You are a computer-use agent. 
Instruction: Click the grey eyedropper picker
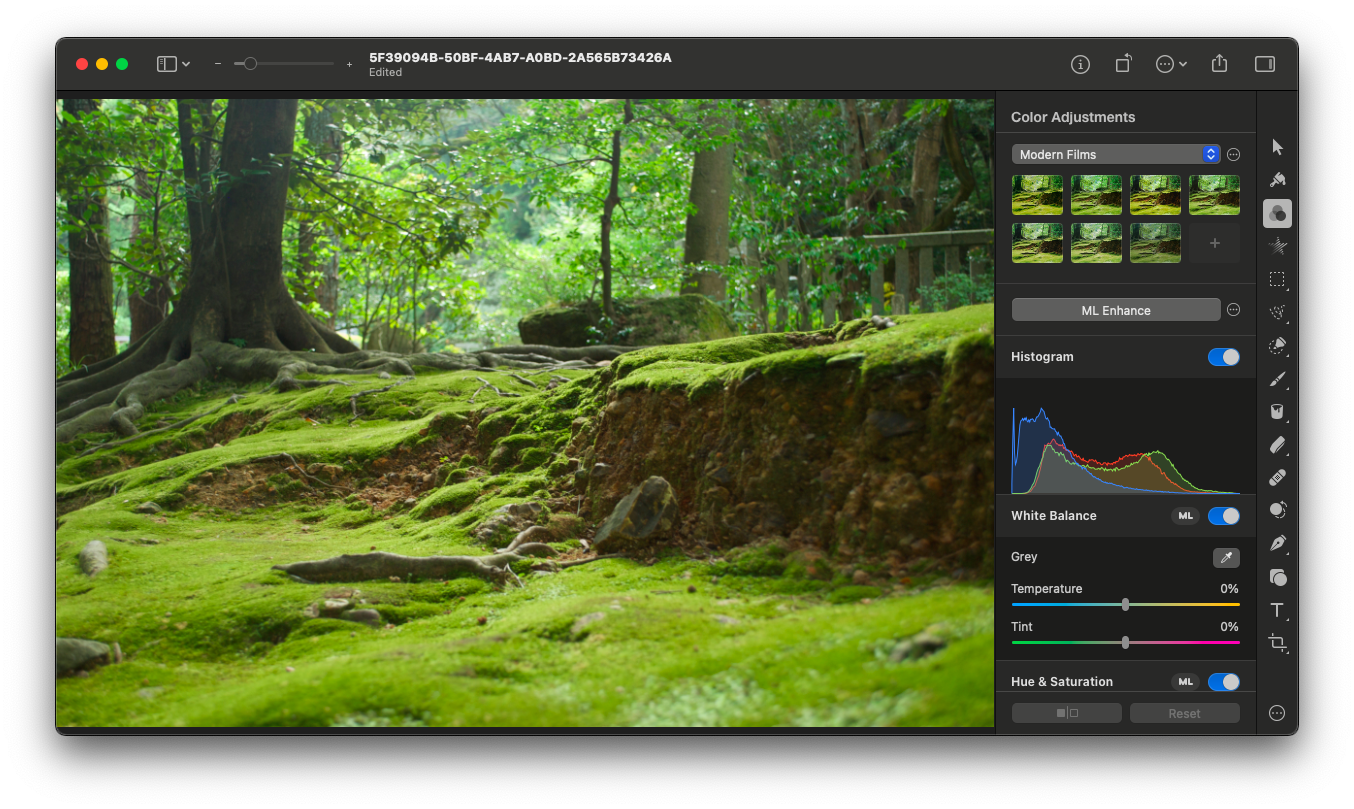pos(1225,558)
